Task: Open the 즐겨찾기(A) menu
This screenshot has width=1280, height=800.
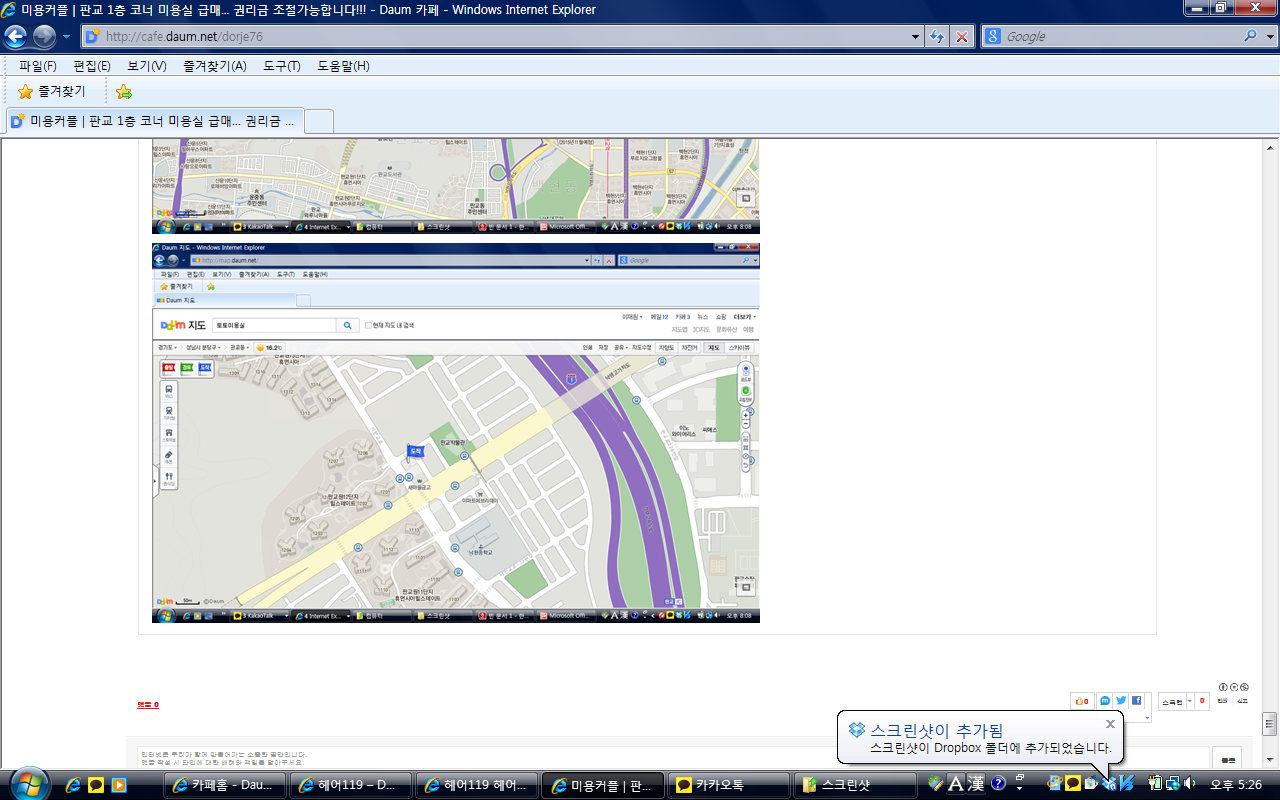Action: (x=215, y=66)
